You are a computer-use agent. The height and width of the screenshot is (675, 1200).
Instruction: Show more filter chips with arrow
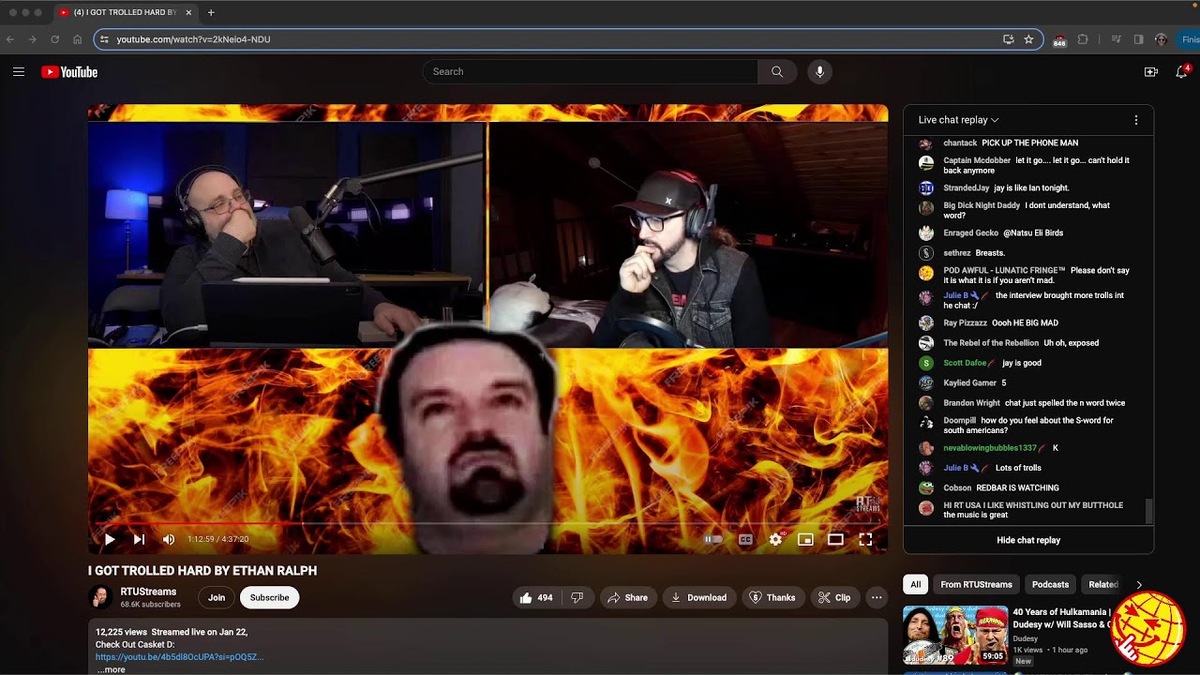pos(1139,584)
